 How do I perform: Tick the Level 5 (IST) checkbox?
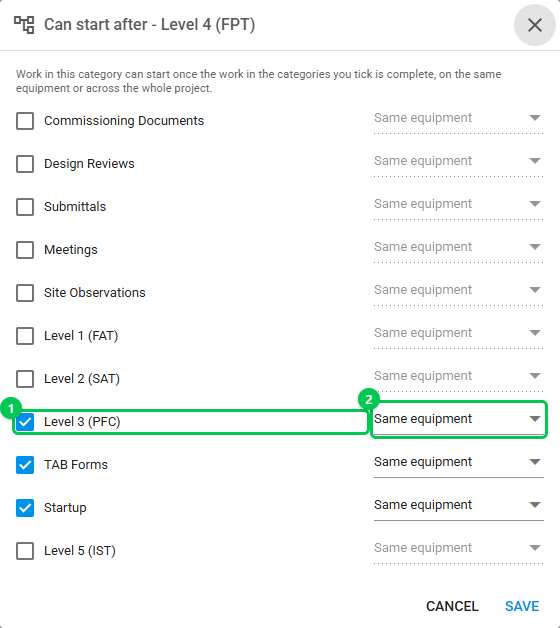(25, 551)
